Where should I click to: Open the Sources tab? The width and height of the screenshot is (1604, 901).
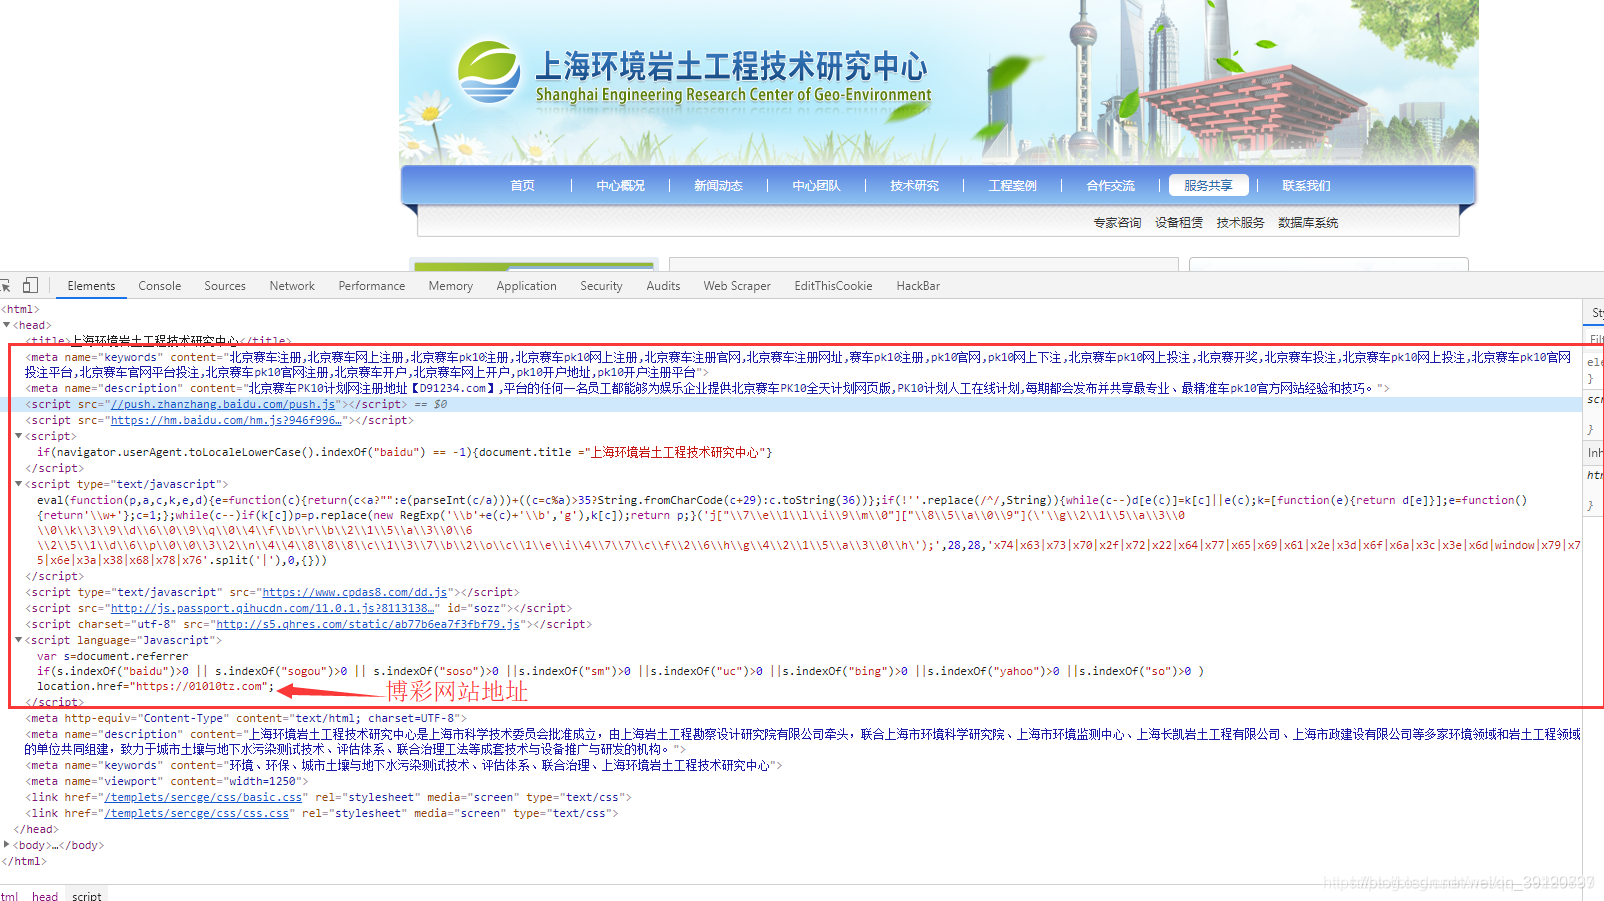(225, 286)
